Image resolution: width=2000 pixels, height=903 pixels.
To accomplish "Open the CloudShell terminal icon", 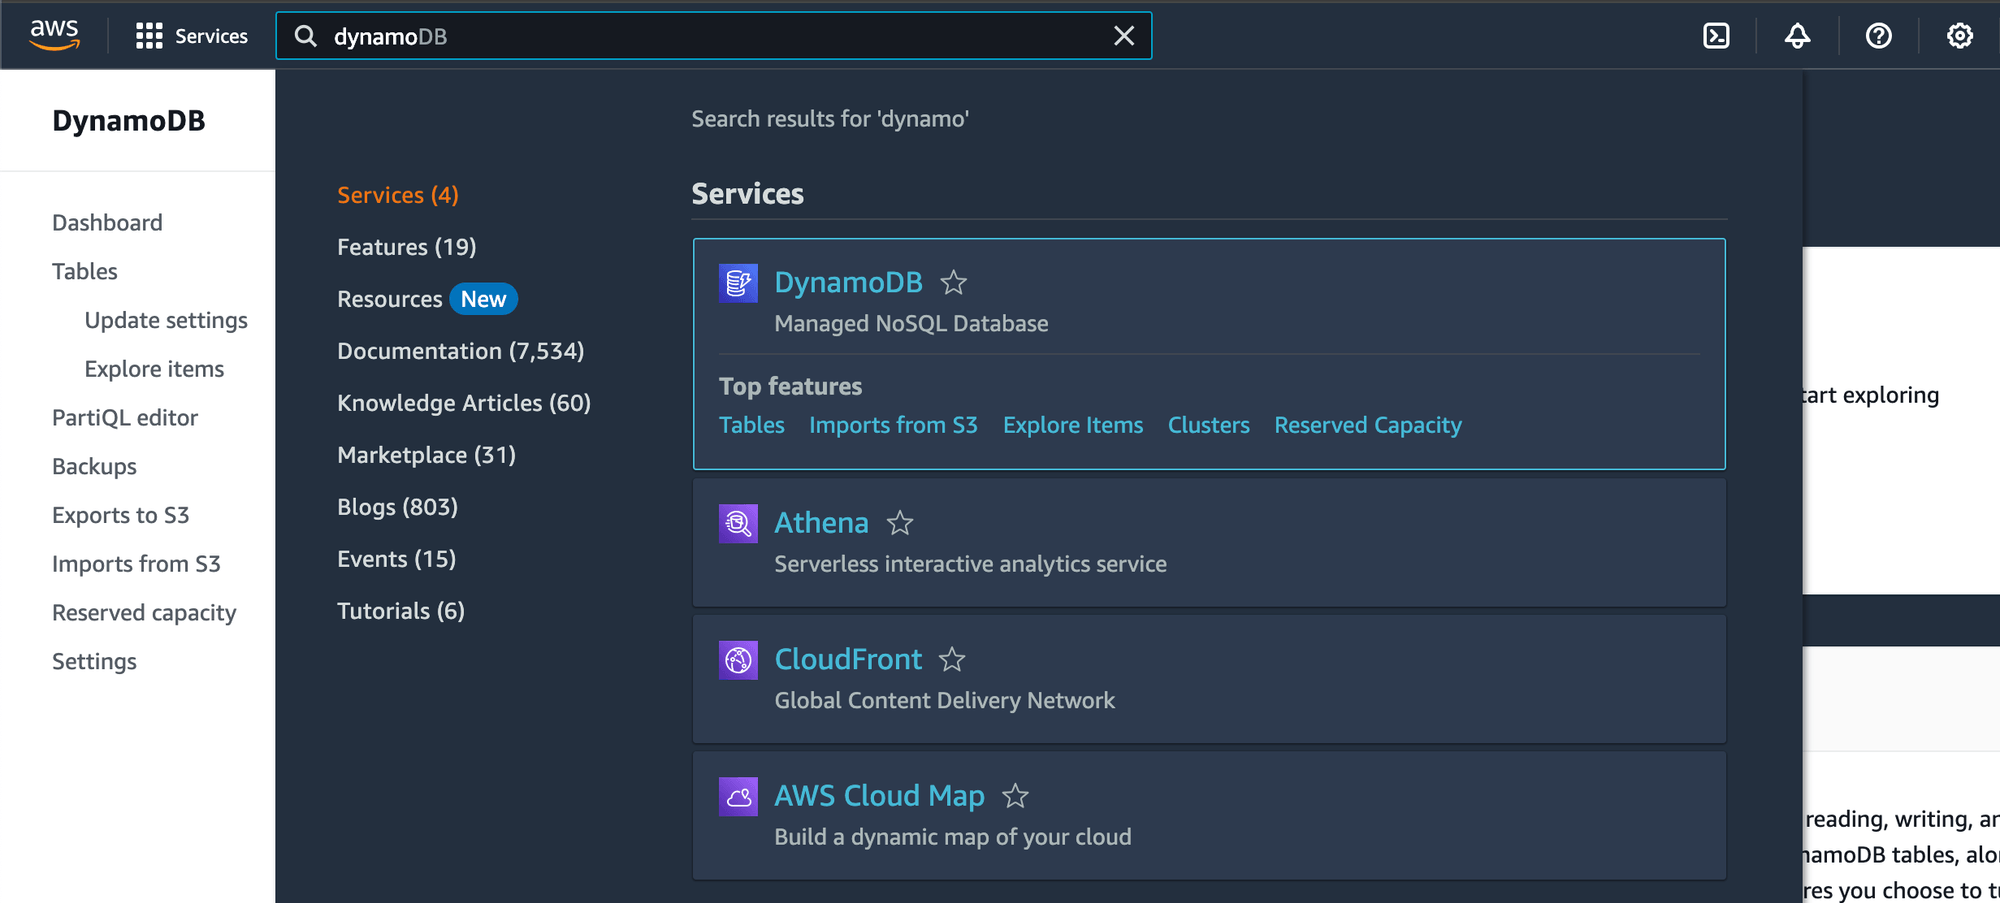I will point(1716,36).
